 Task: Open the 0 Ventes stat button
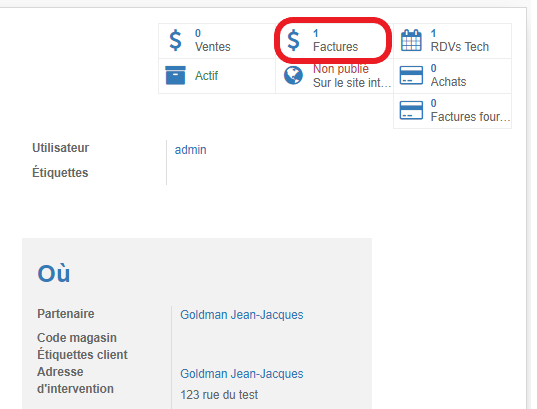pos(217,41)
